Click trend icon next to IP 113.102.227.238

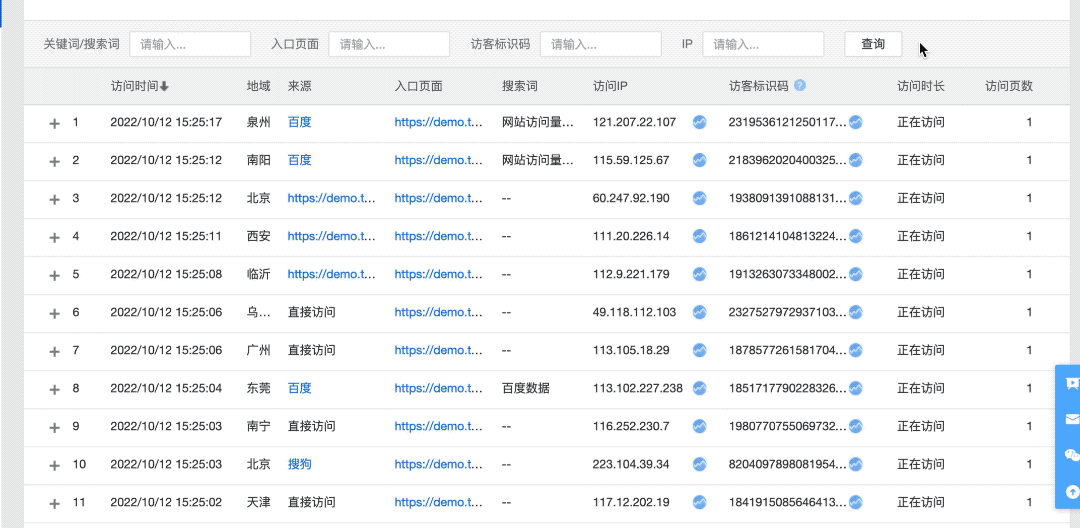pyautogui.click(x=699, y=388)
